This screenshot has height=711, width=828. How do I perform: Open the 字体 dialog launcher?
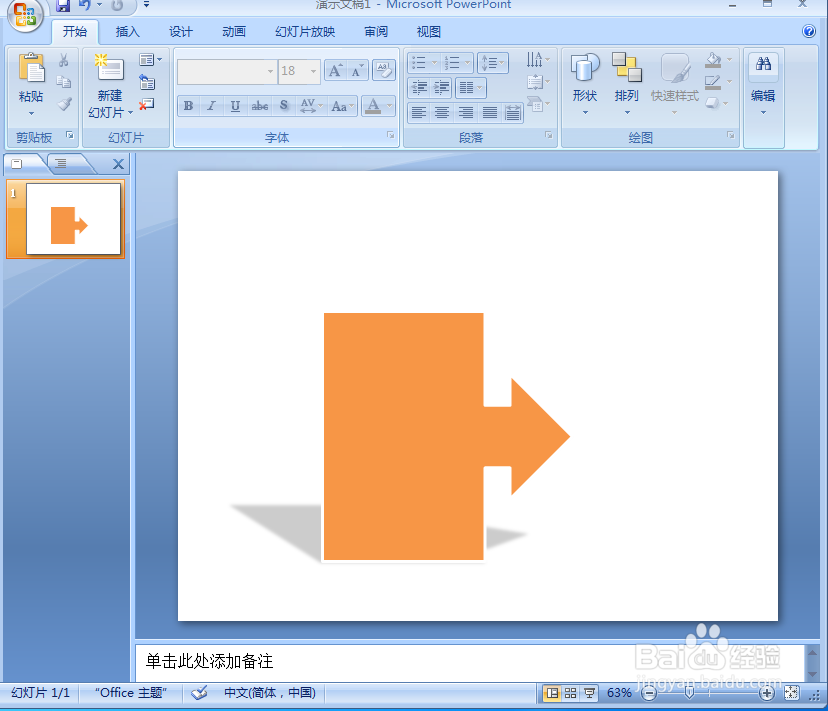pos(391,135)
